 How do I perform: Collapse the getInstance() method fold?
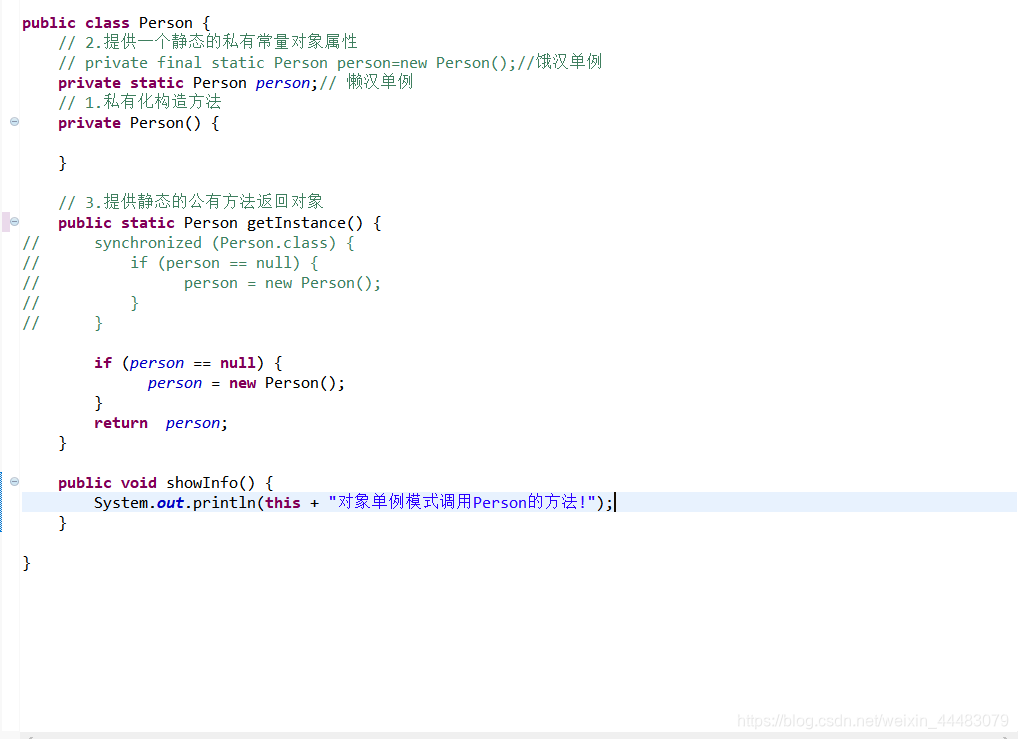point(14,221)
